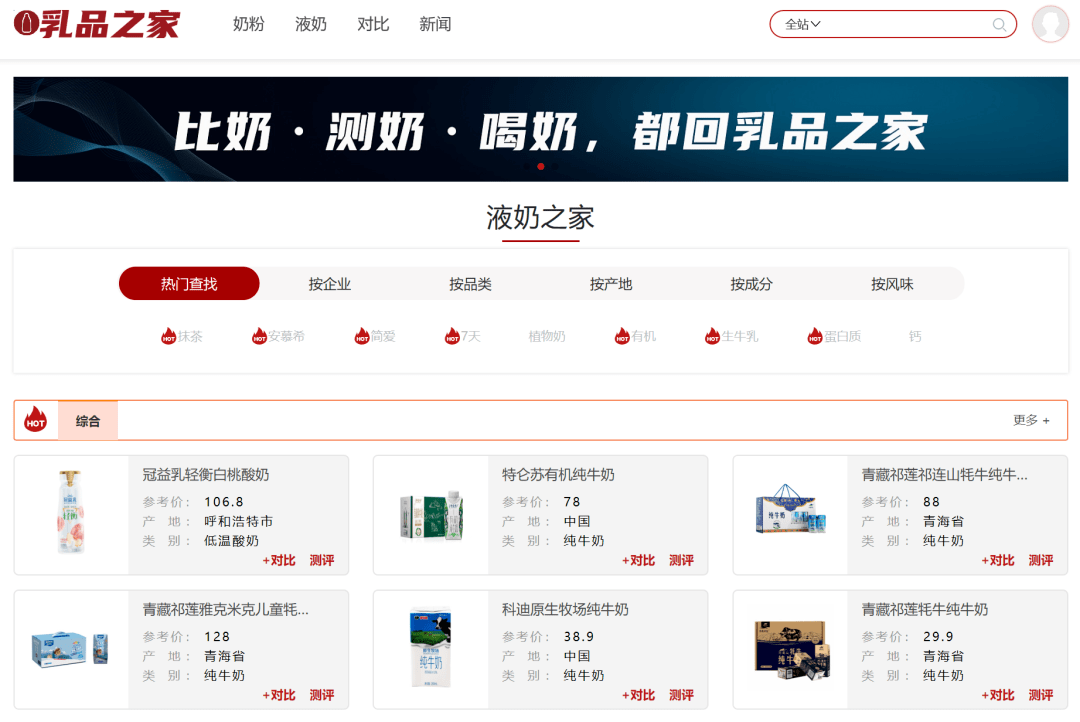Screen dimensions: 1080x722
Task: Add 科迪原生牧场纯牛奶 to 对比
Action: point(638,695)
